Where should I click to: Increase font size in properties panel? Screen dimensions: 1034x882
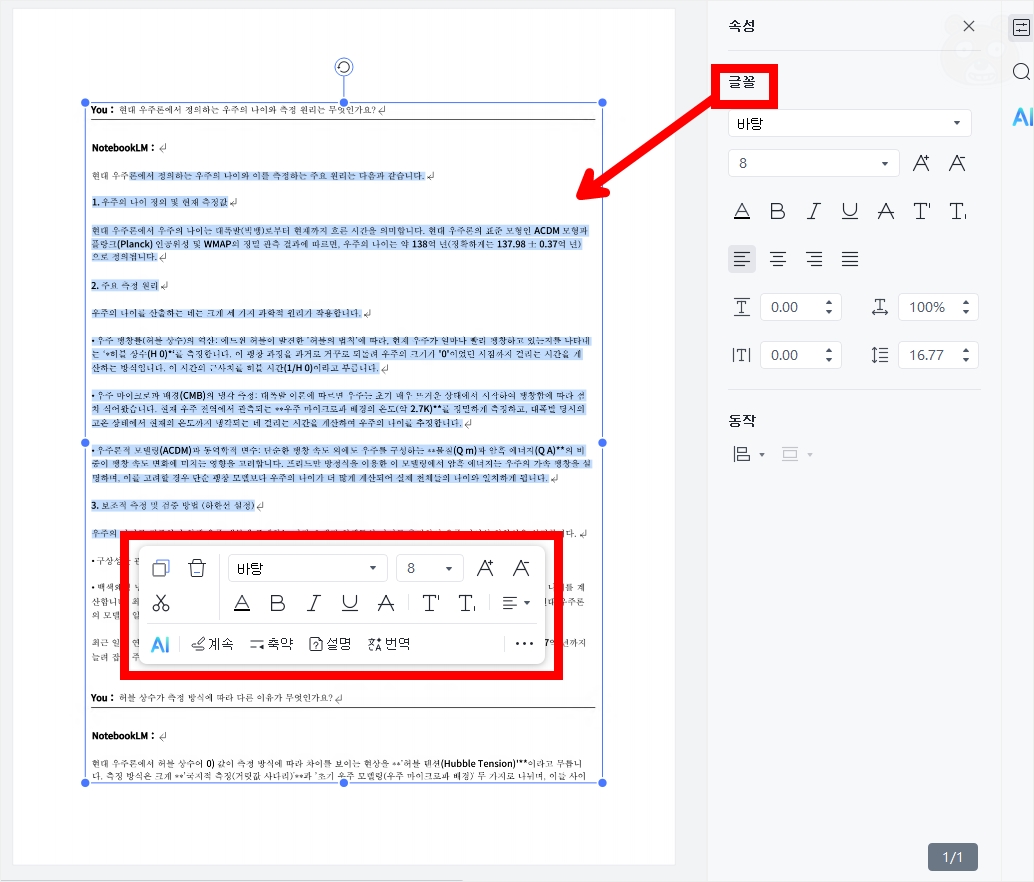(x=921, y=163)
